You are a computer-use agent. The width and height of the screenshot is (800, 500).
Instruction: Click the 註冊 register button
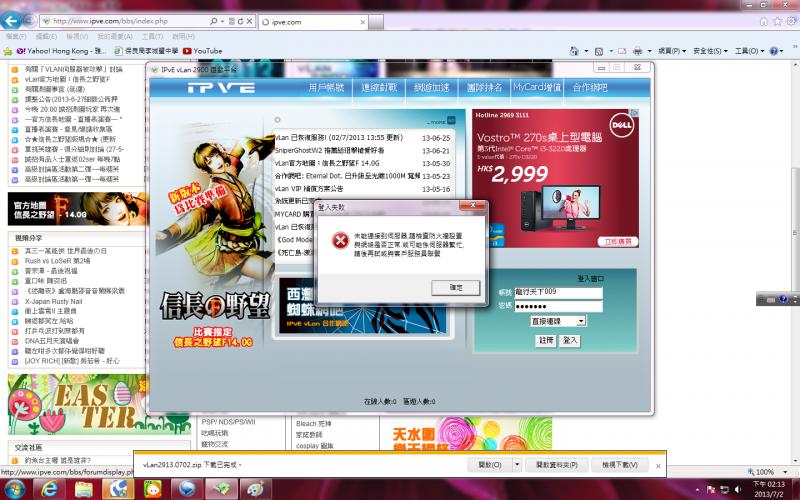546,340
